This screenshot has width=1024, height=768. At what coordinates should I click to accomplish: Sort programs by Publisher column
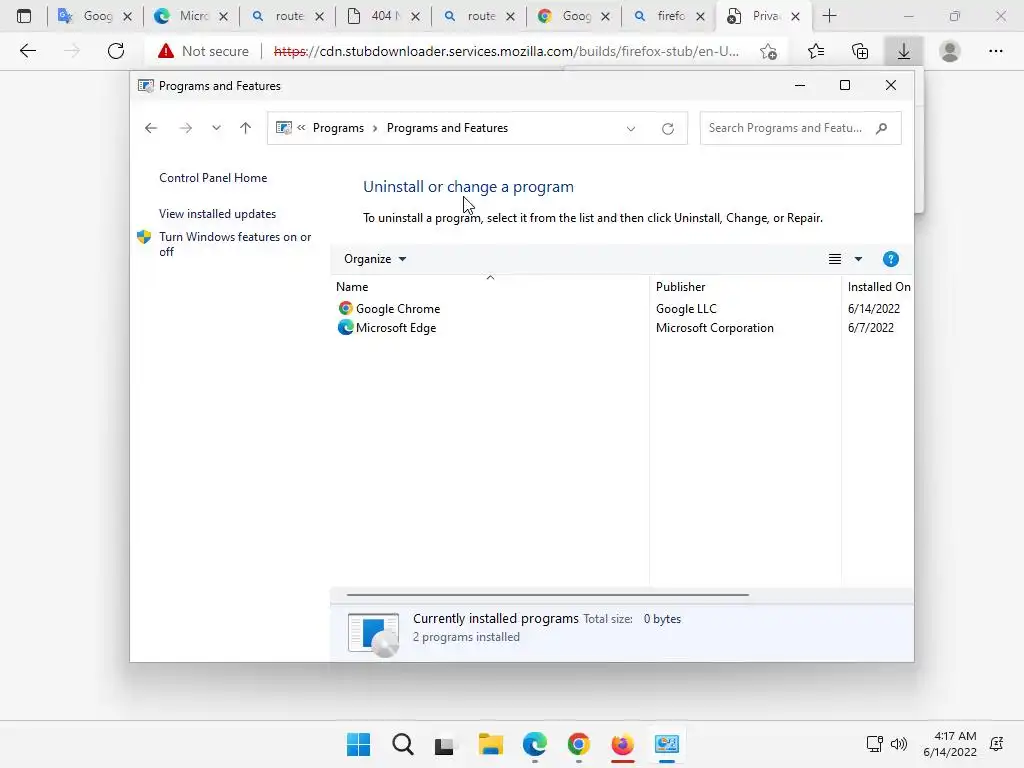(745, 287)
